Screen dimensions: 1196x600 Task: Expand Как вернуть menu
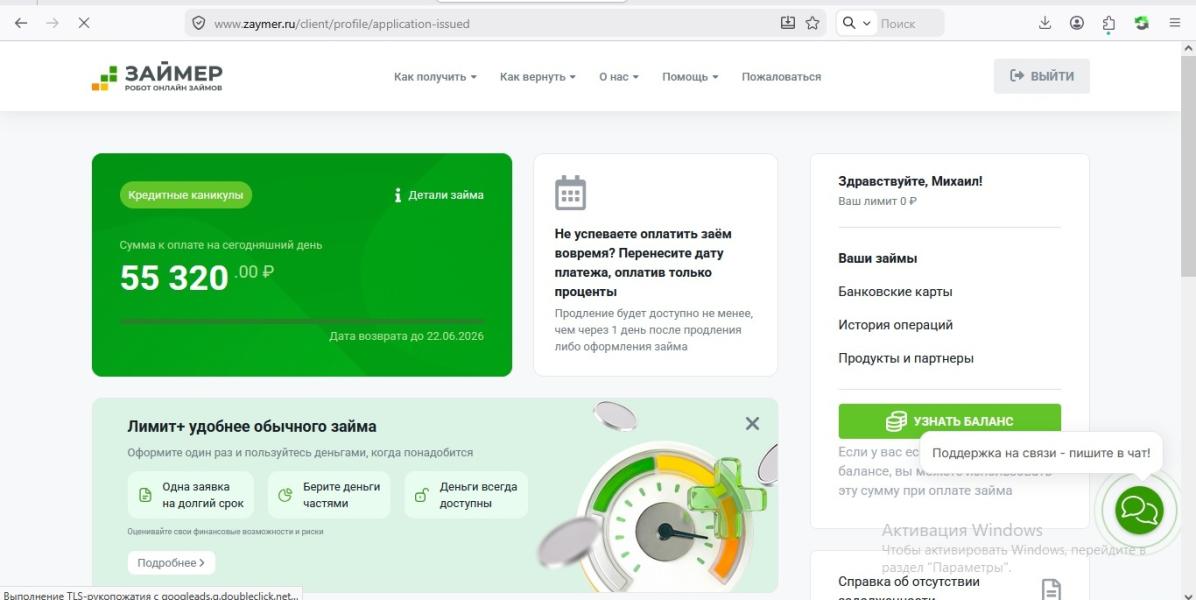click(538, 77)
